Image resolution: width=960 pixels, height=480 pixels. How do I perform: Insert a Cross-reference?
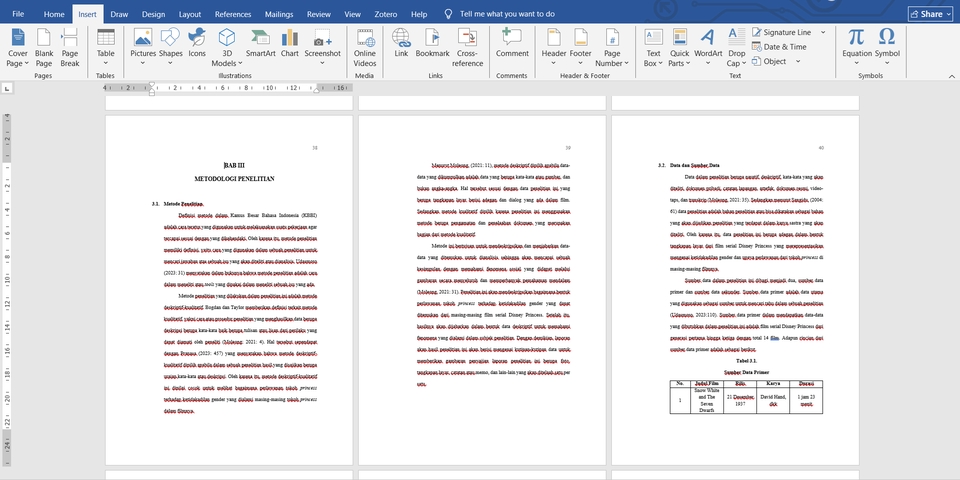click(x=468, y=48)
